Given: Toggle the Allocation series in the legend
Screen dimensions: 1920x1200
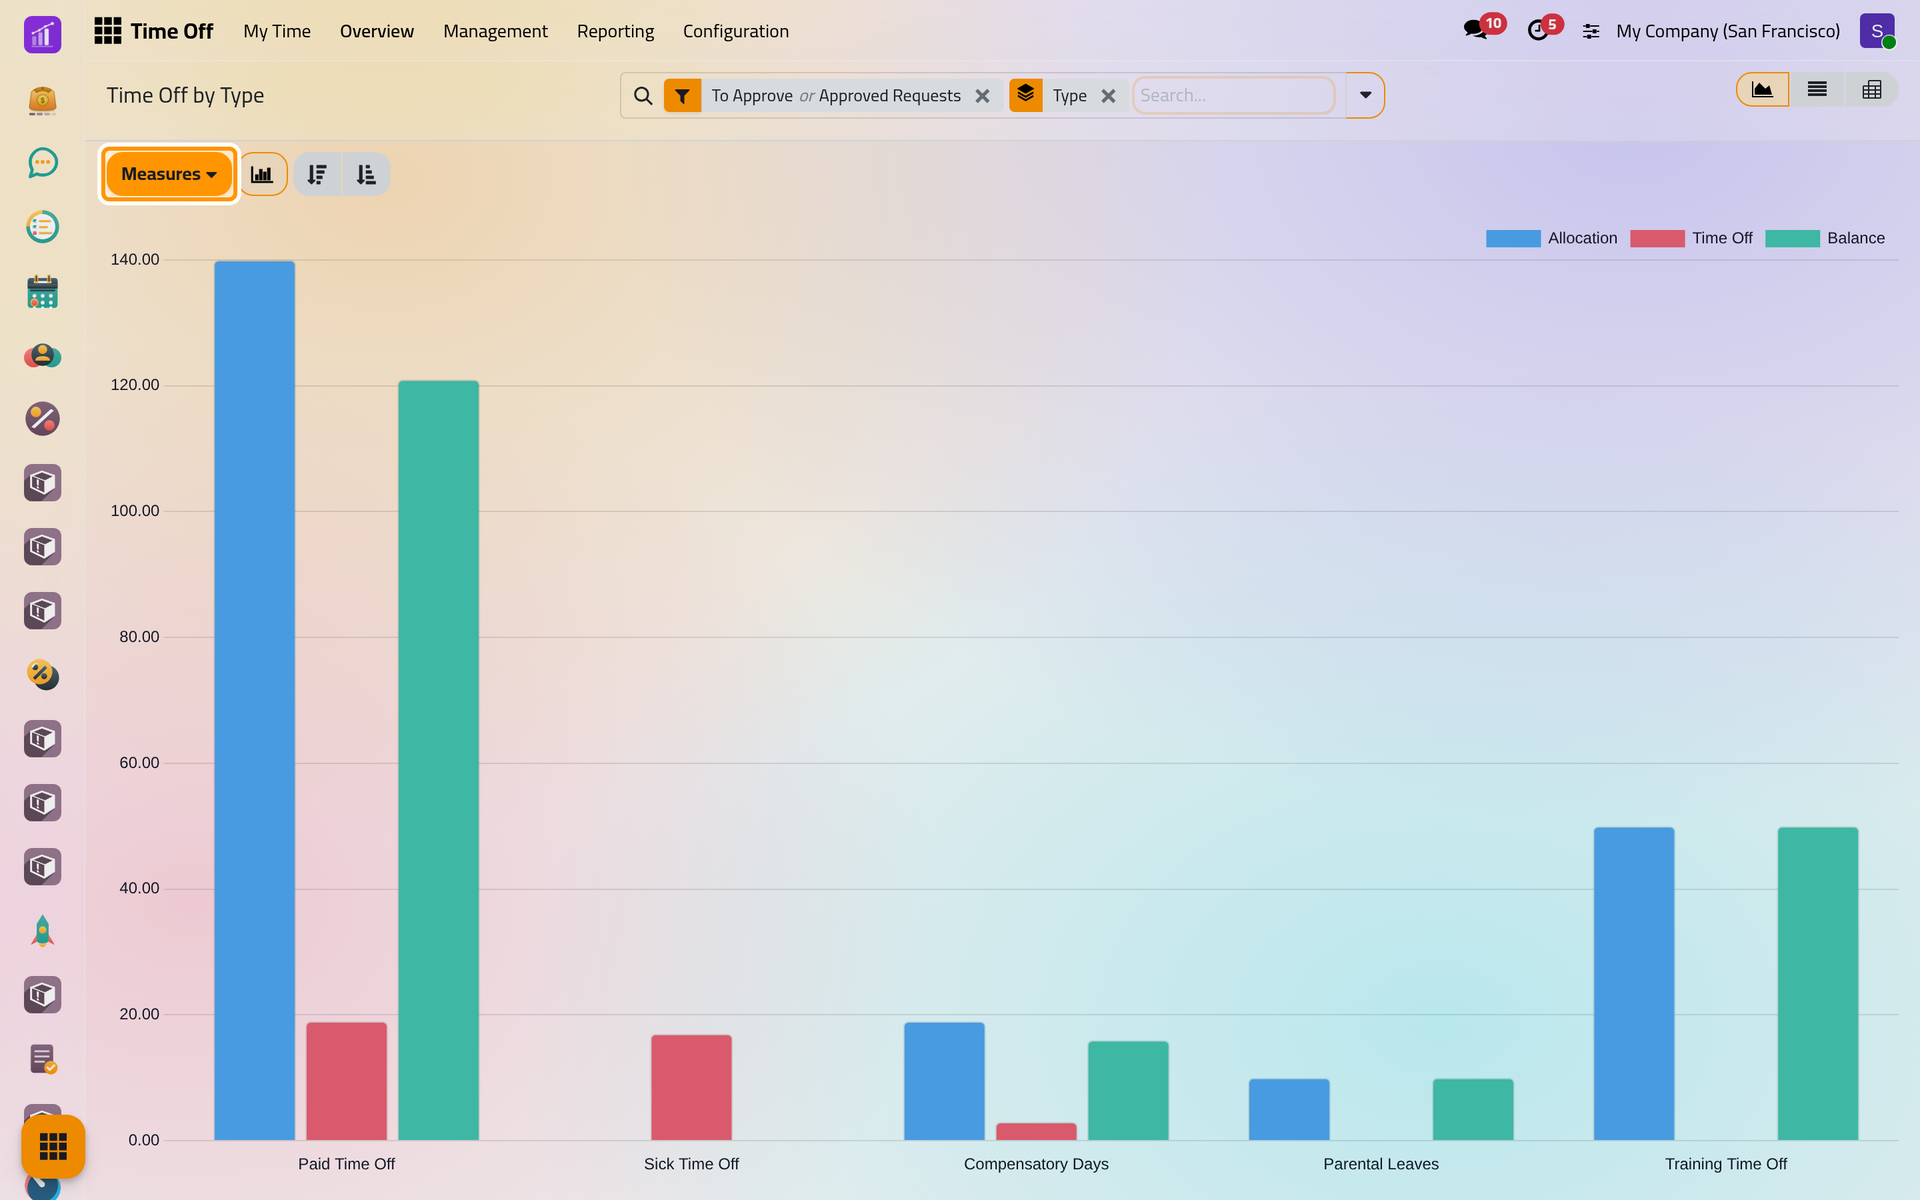Looking at the screenshot, I should 1551,238.
